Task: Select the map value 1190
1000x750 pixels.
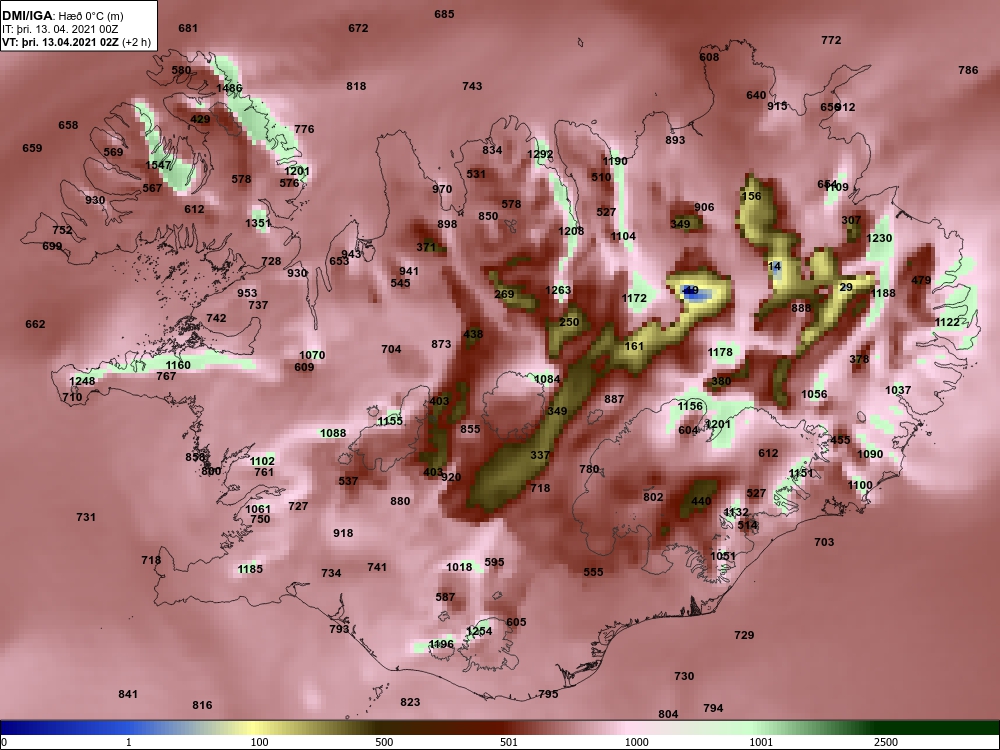Action: pos(615,161)
